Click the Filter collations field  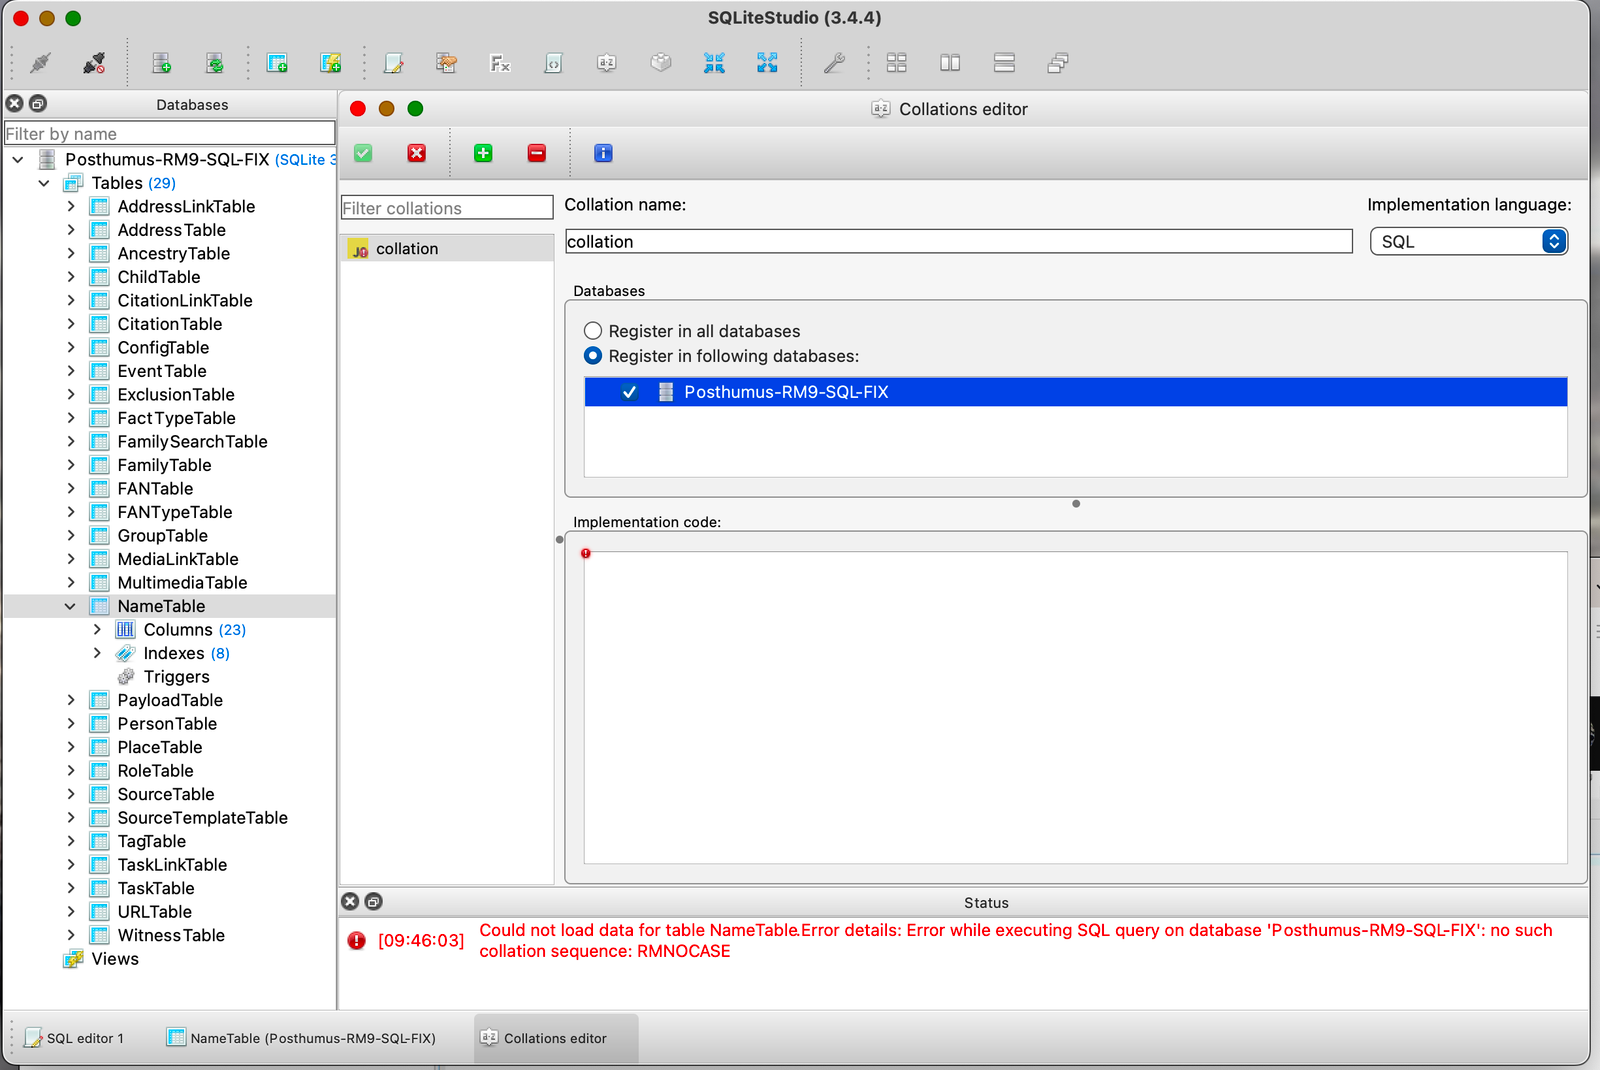point(447,207)
